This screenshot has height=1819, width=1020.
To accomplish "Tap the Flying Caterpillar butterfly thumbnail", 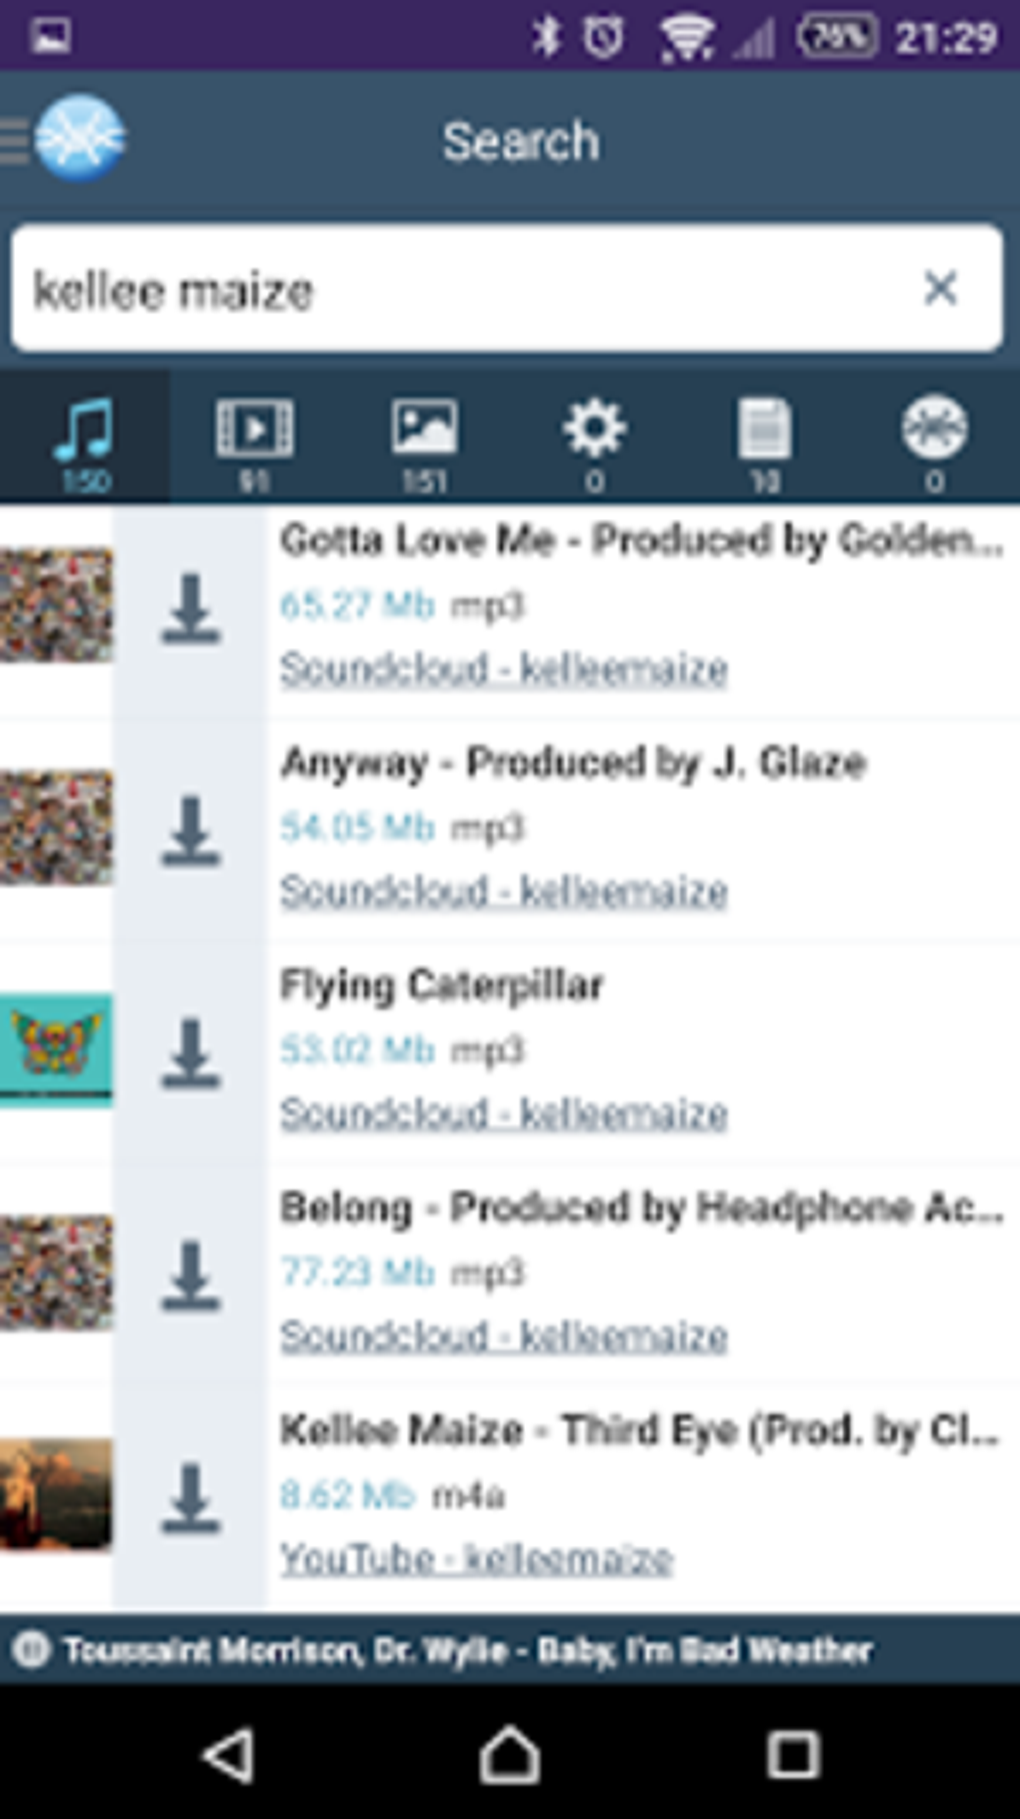I will point(56,1050).
